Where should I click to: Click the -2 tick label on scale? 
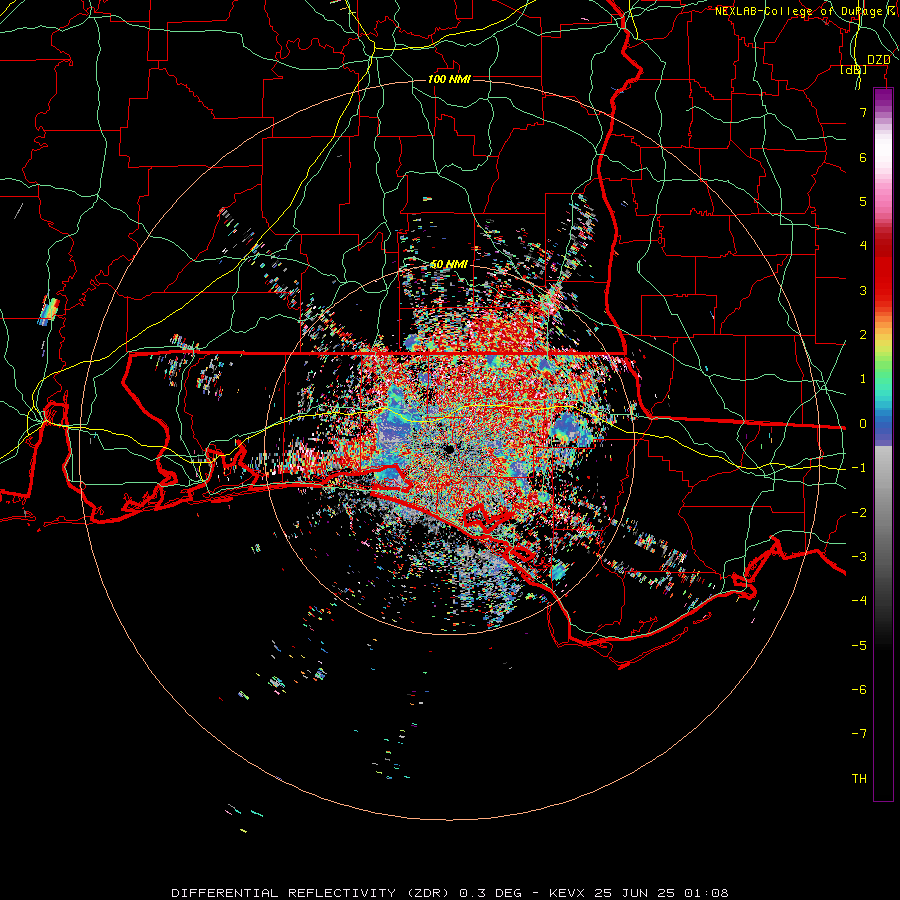(859, 513)
